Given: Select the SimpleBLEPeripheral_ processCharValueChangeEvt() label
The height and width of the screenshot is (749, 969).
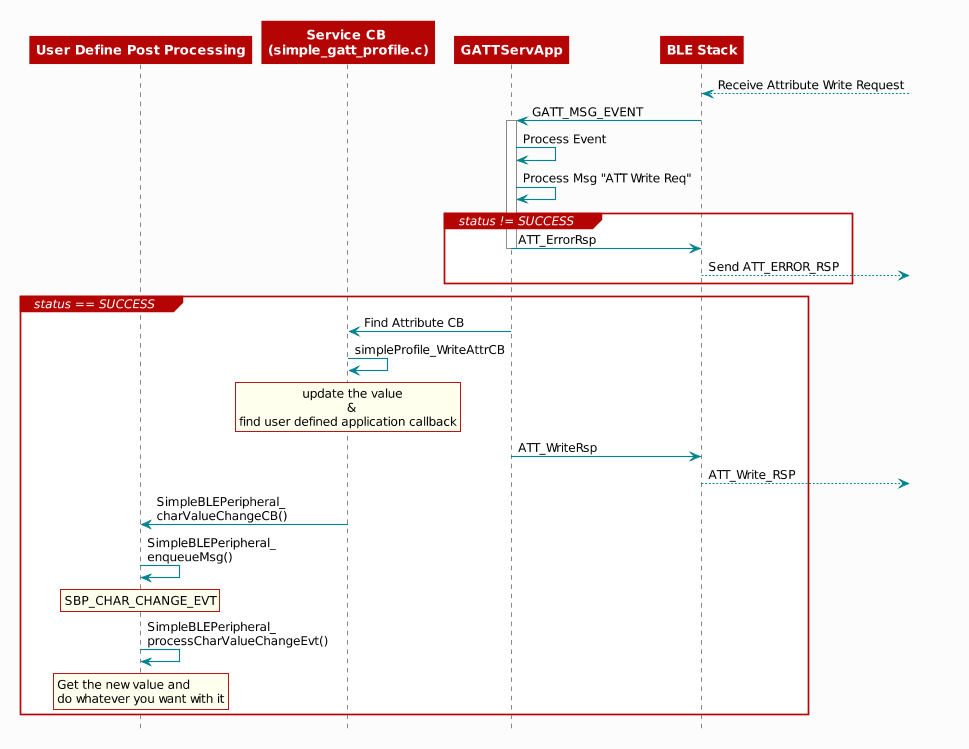Looking at the screenshot, I should coord(237,634).
